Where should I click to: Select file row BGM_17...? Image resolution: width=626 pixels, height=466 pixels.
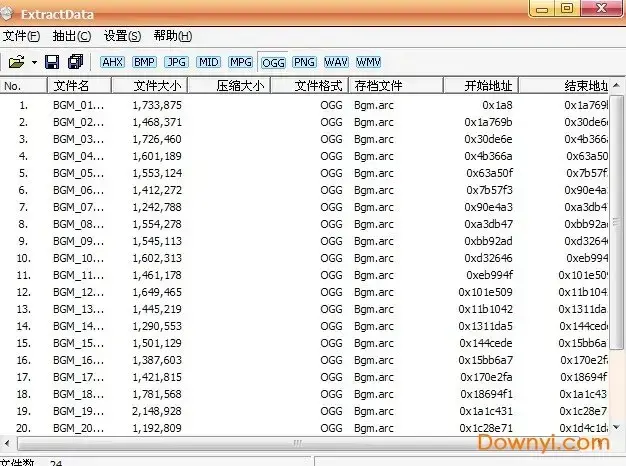tap(304, 377)
